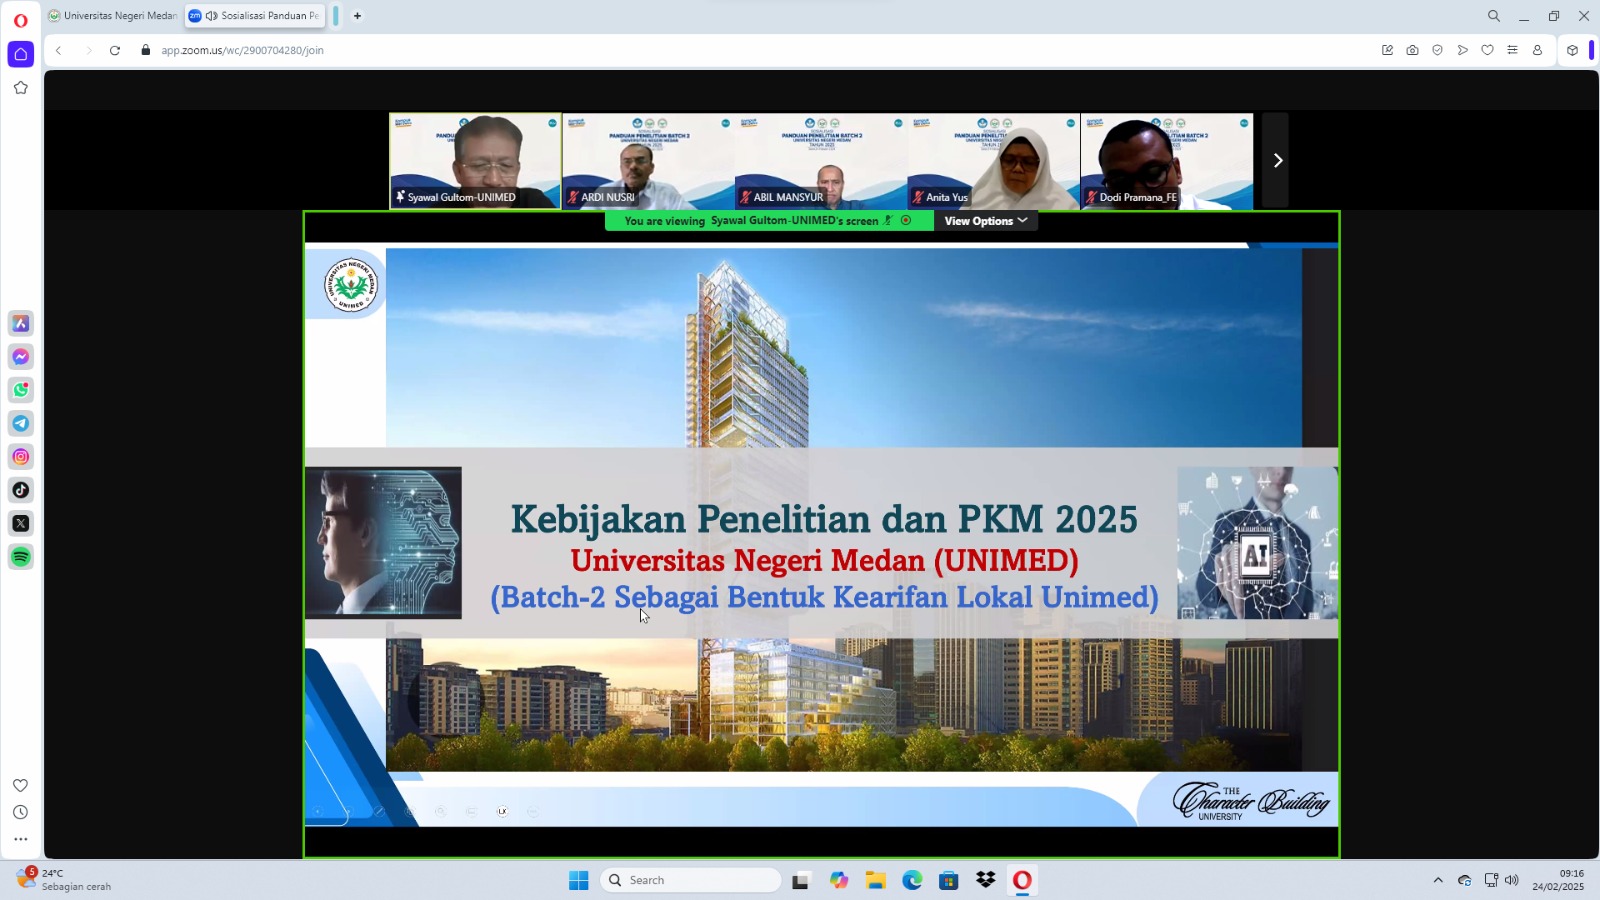
Task: Click the Windows taskbar Search box
Action: (690, 880)
